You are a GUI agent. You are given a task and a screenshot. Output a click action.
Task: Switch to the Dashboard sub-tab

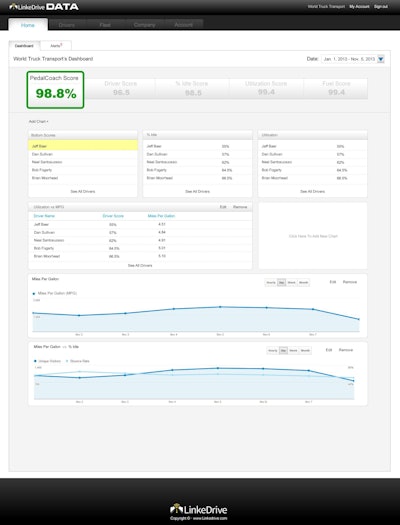tap(24, 46)
